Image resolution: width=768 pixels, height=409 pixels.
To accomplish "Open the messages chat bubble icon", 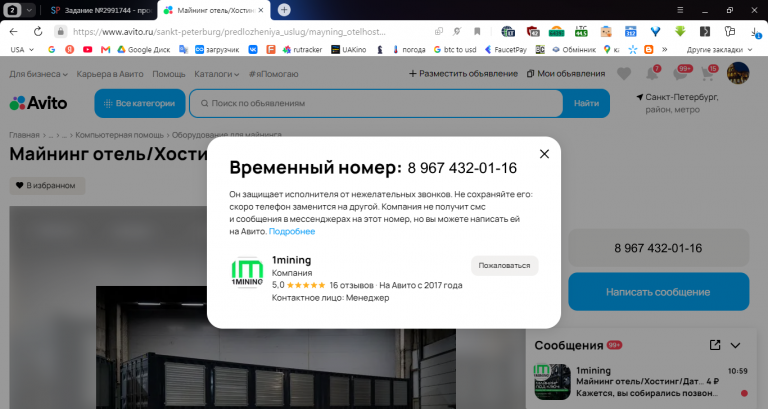I will [680, 74].
